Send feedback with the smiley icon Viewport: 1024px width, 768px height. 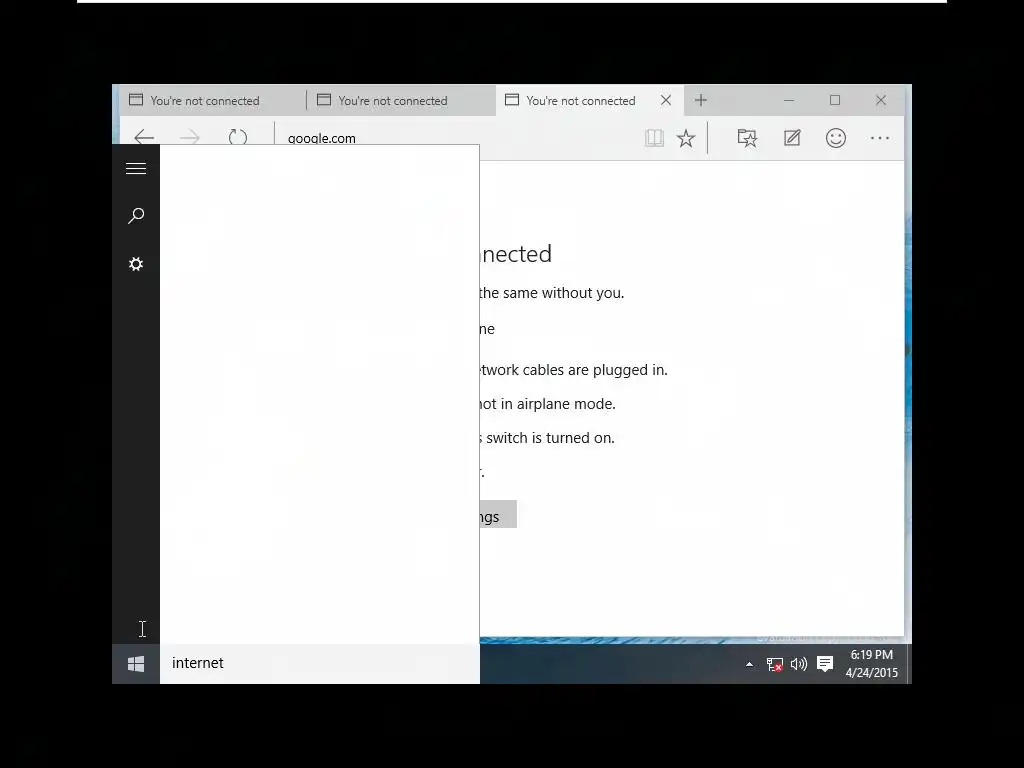click(x=836, y=138)
